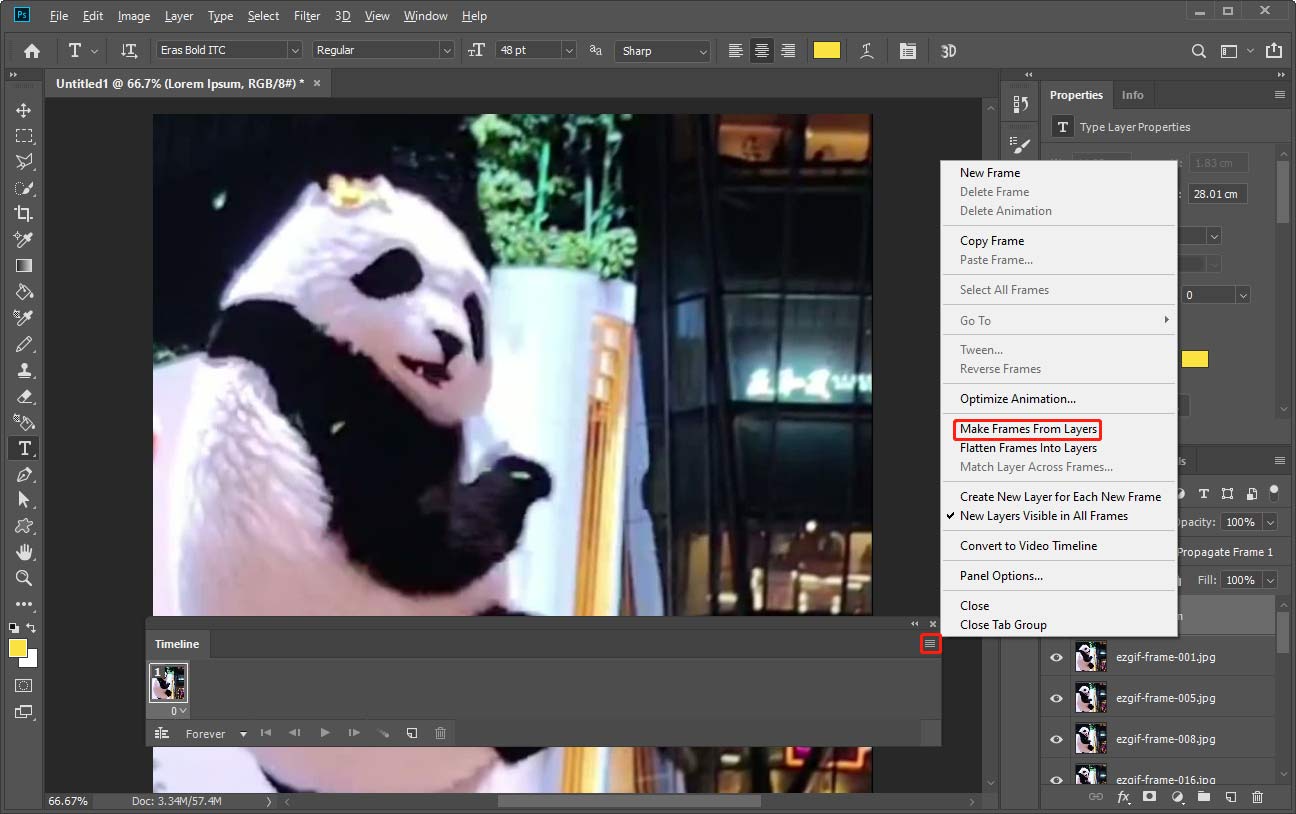Select the Move tool
Image resolution: width=1296 pixels, height=814 pixels.
[24, 110]
